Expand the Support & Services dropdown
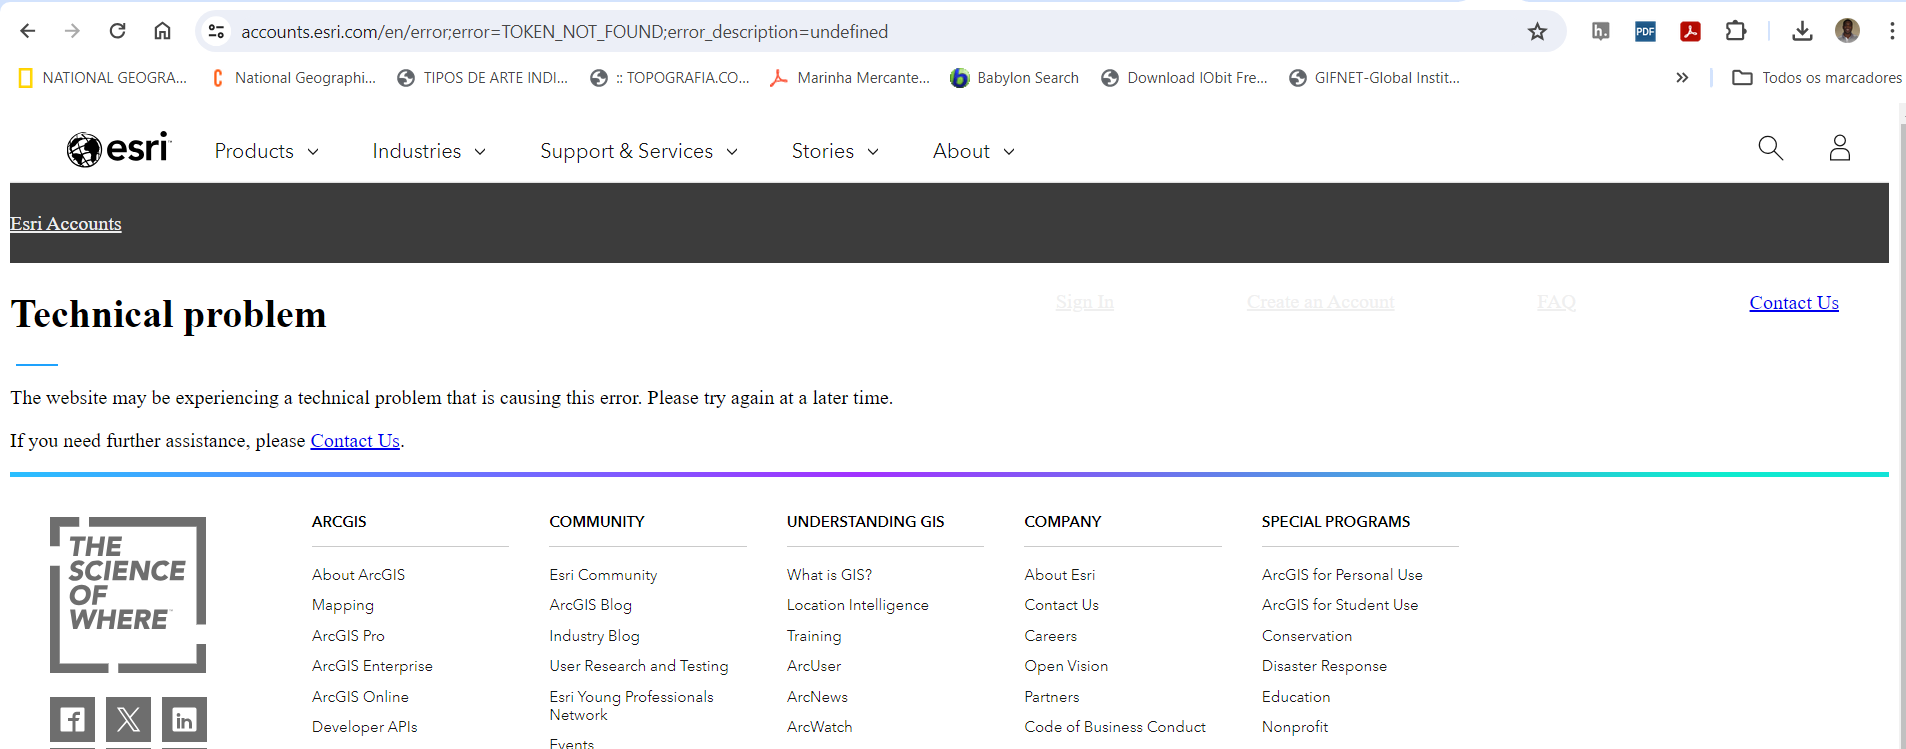The width and height of the screenshot is (1906, 749). (x=639, y=151)
